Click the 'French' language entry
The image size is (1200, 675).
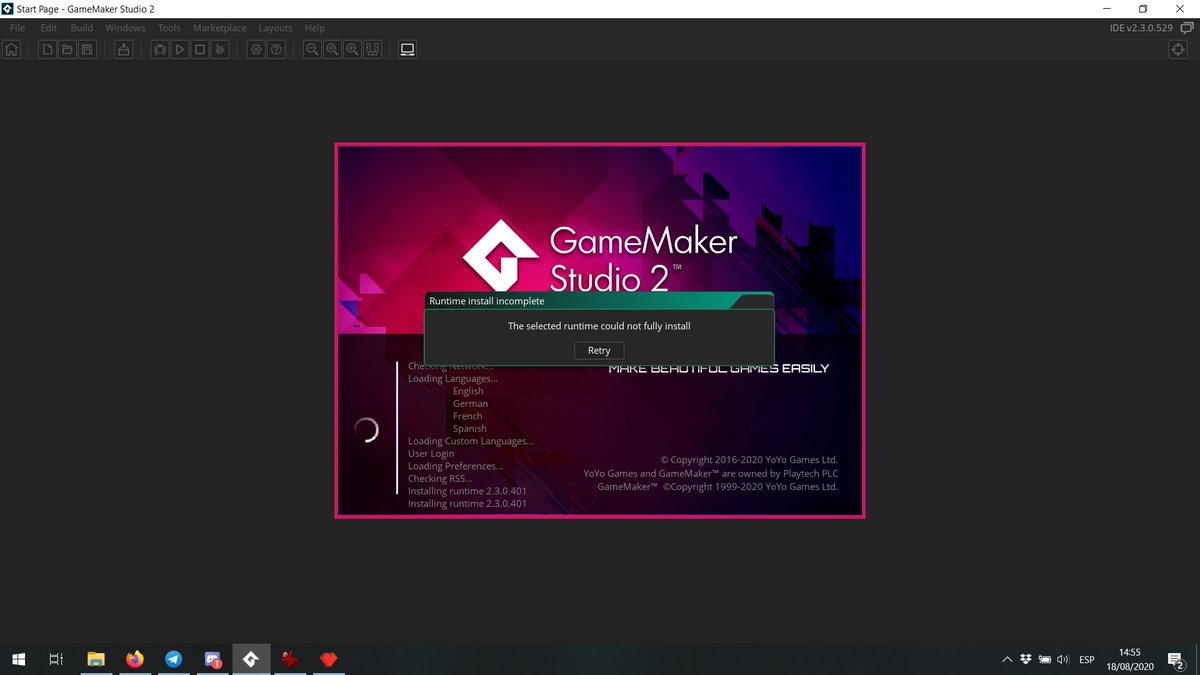tap(467, 416)
